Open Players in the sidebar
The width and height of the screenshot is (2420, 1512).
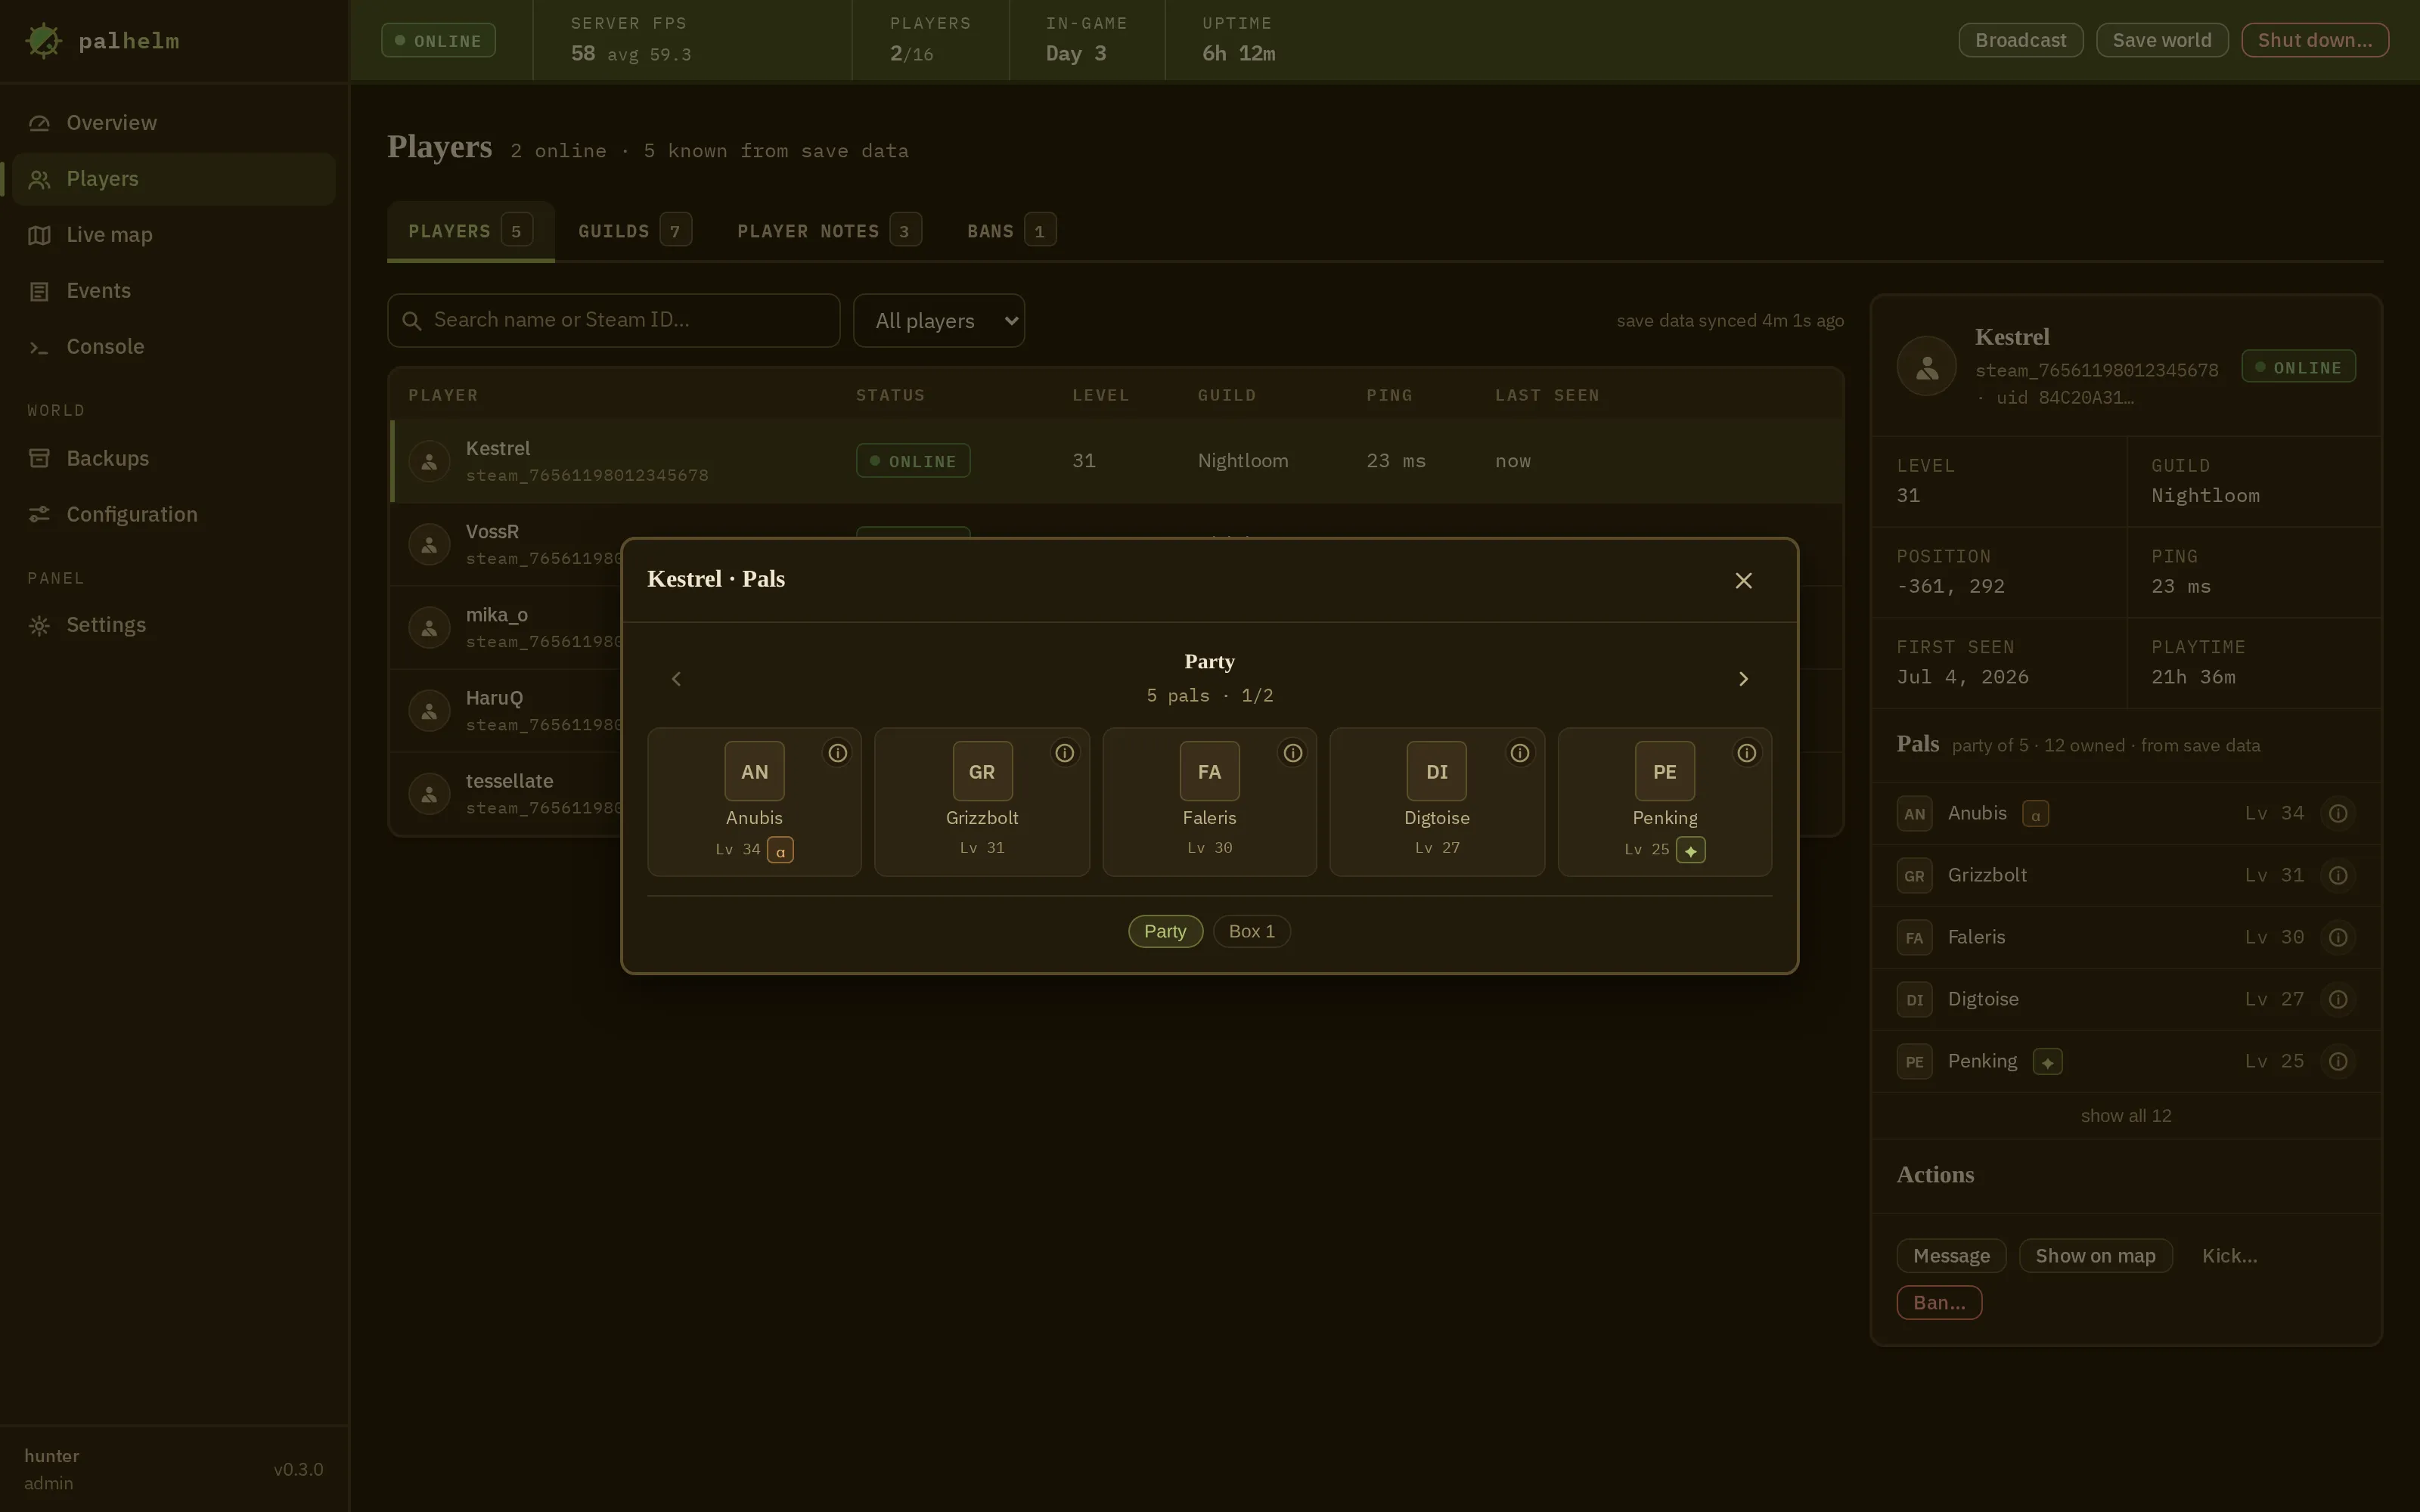[x=174, y=179]
